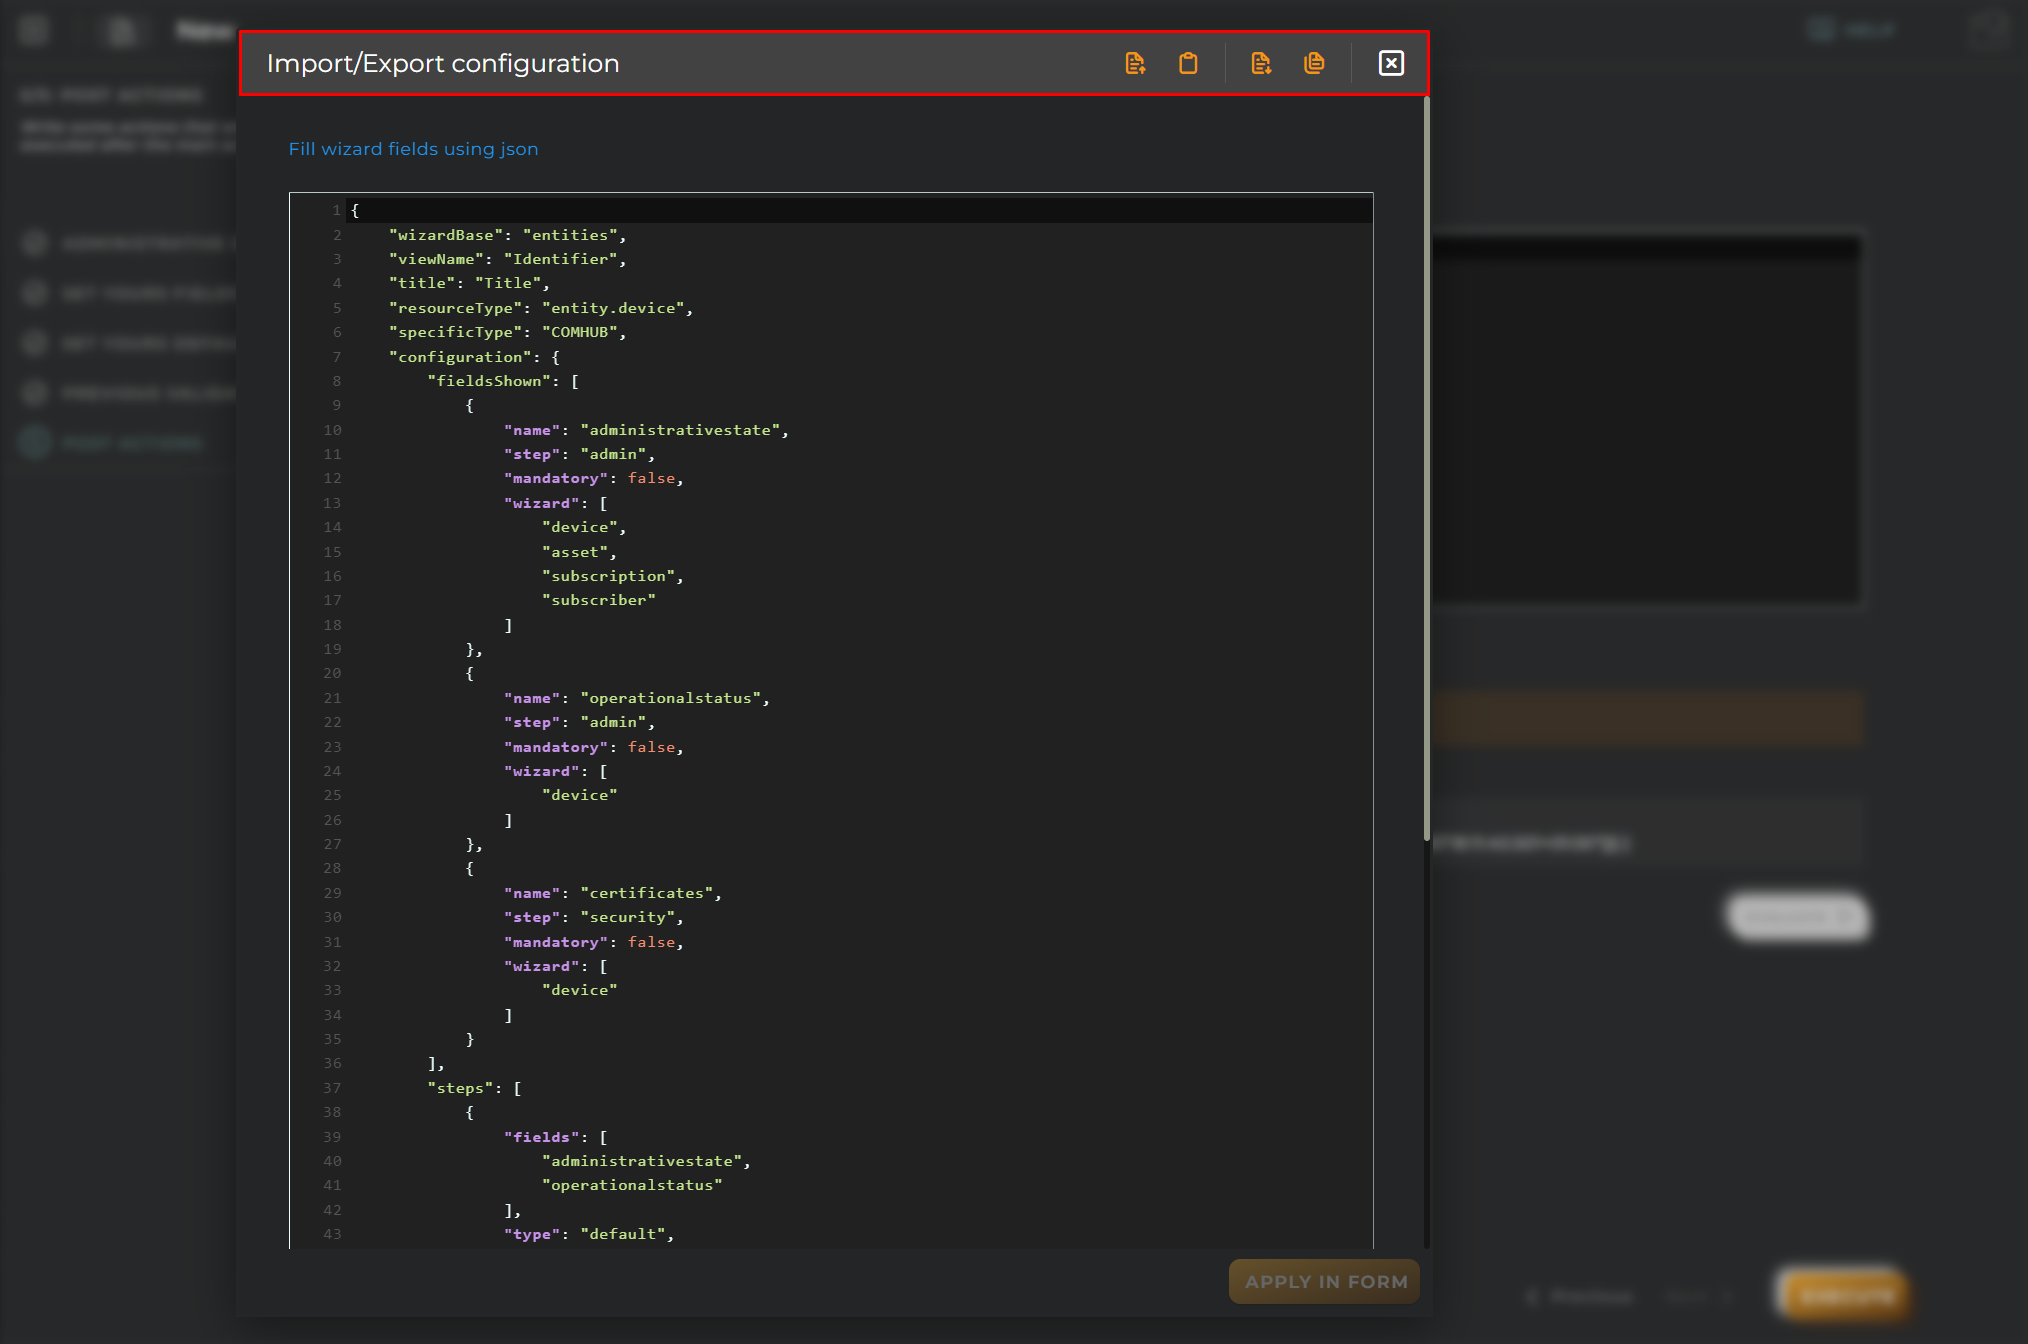Click the APPLY IN FORM button

1325,1282
